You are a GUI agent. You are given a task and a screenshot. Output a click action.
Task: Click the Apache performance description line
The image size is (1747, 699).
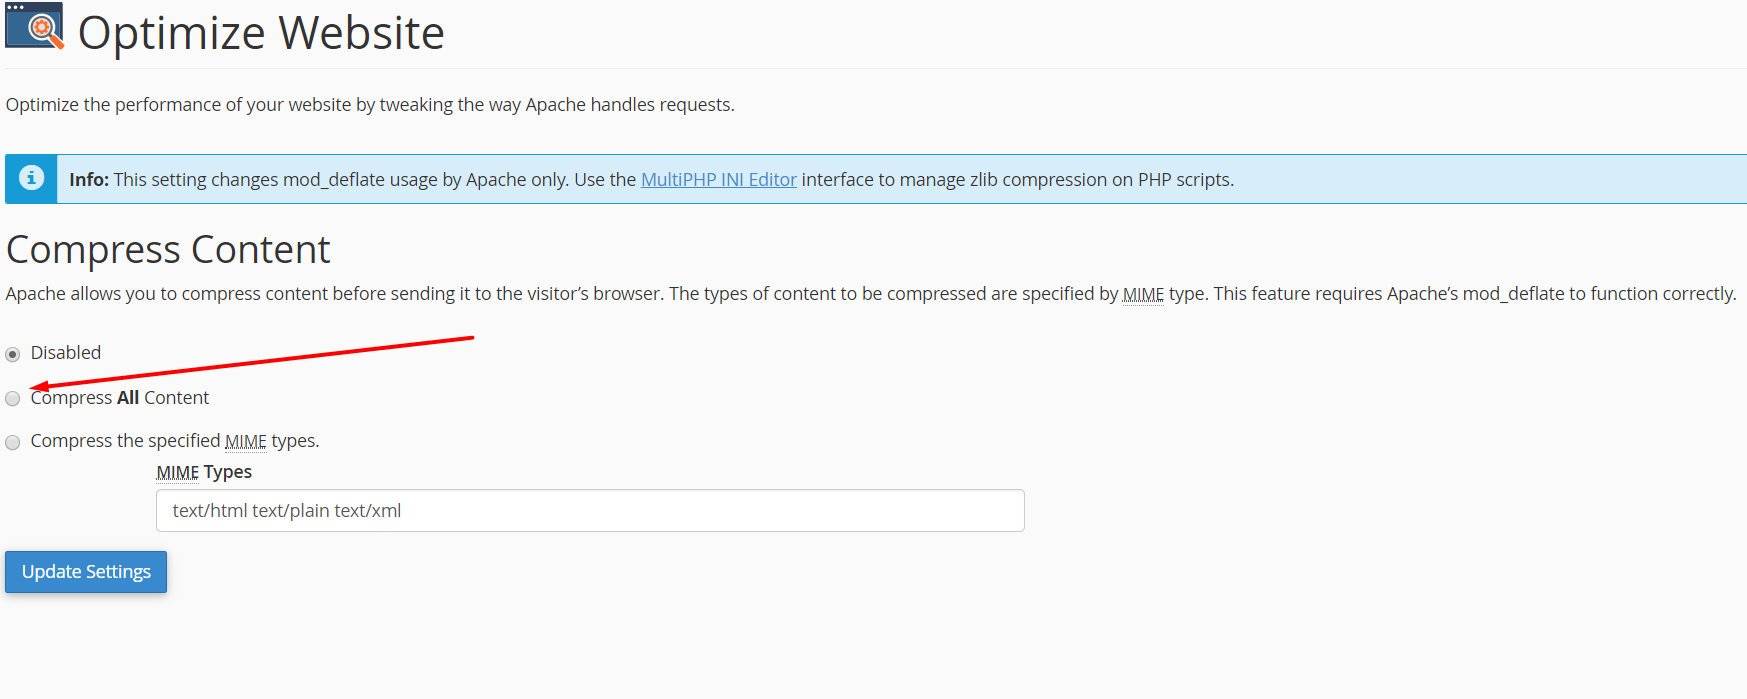coord(370,104)
